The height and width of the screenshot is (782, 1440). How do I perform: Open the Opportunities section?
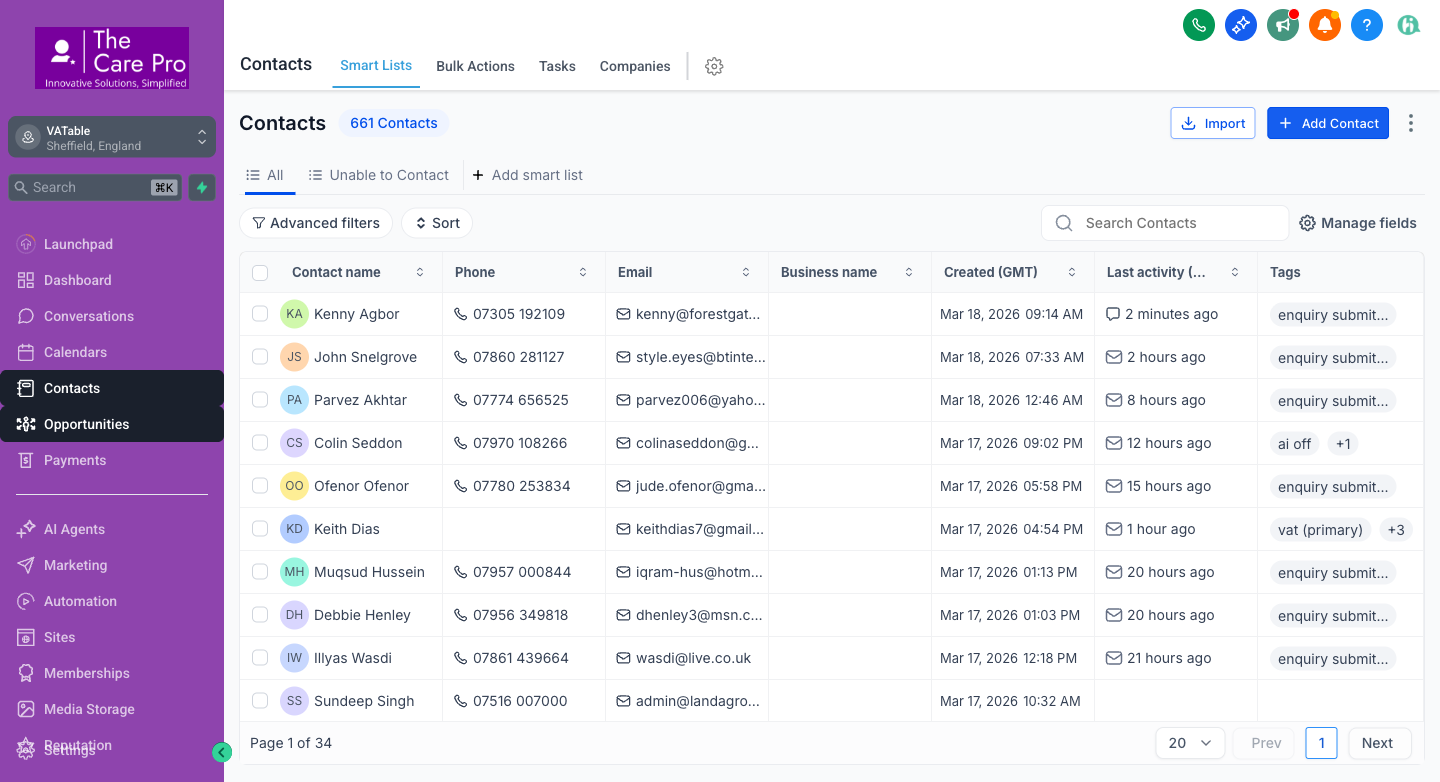point(85,424)
